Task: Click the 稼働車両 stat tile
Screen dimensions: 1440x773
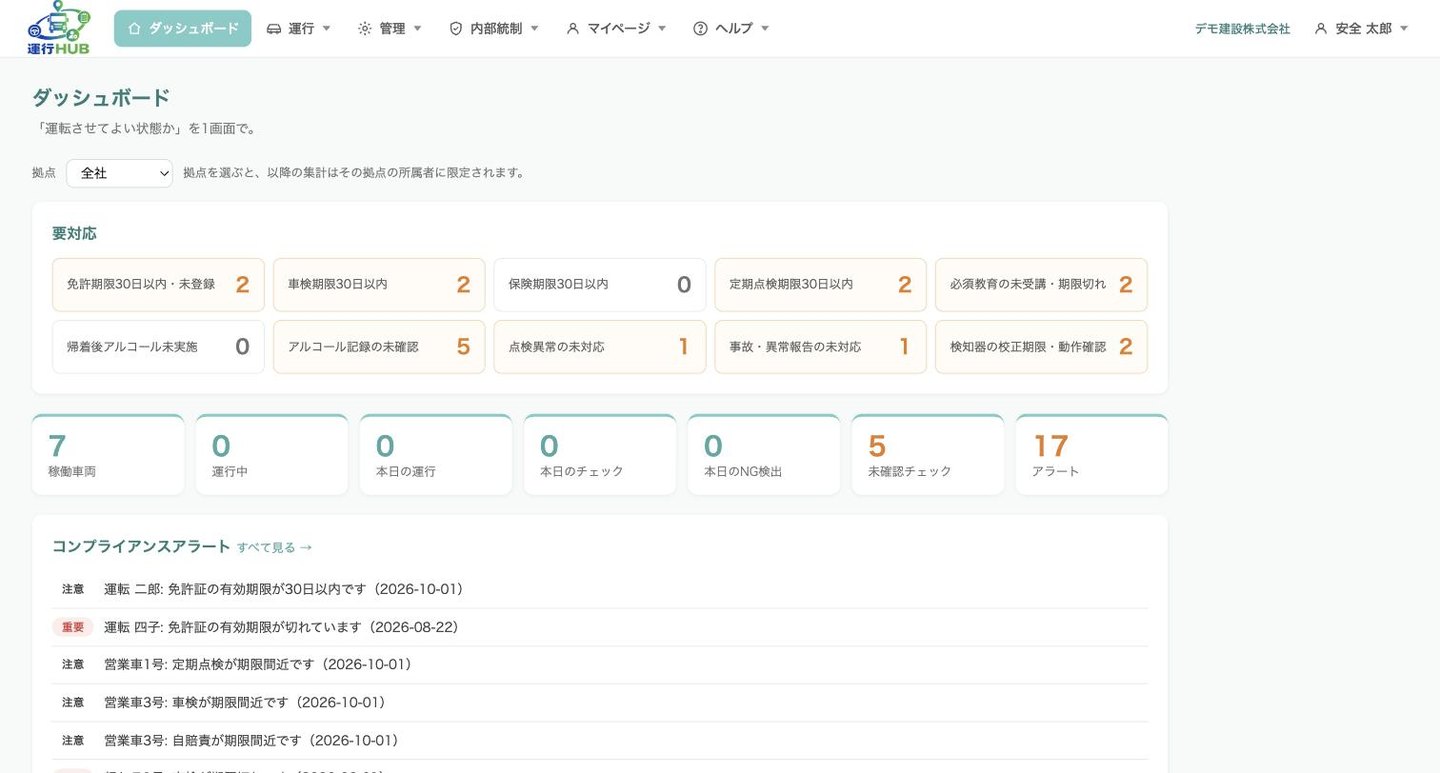Action: 108,455
